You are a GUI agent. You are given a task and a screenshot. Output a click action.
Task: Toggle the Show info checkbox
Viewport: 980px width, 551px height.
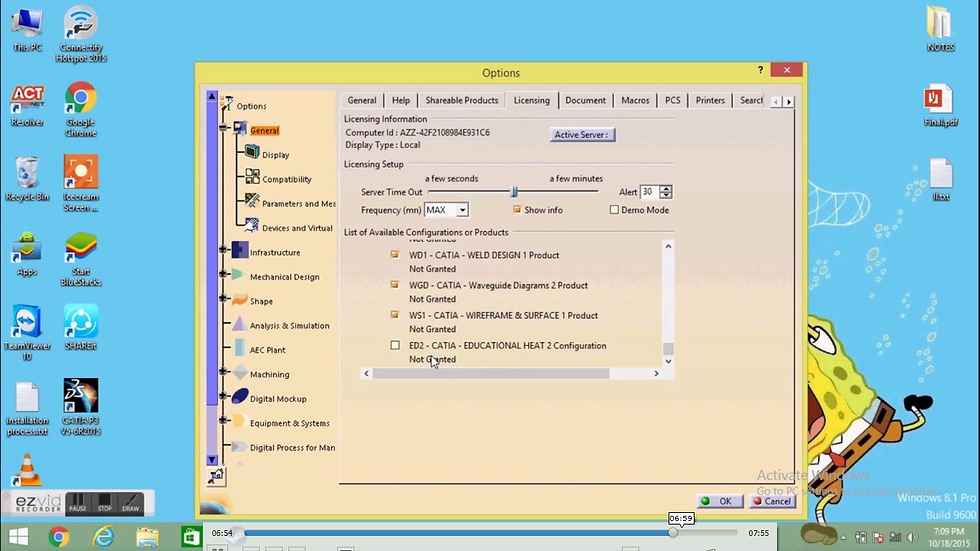tap(517, 209)
